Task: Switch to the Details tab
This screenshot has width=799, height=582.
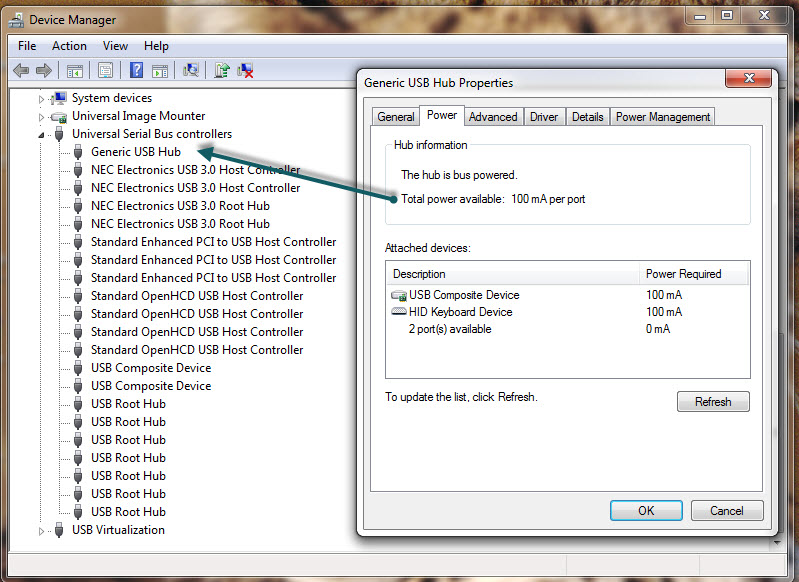Action: (x=588, y=117)
